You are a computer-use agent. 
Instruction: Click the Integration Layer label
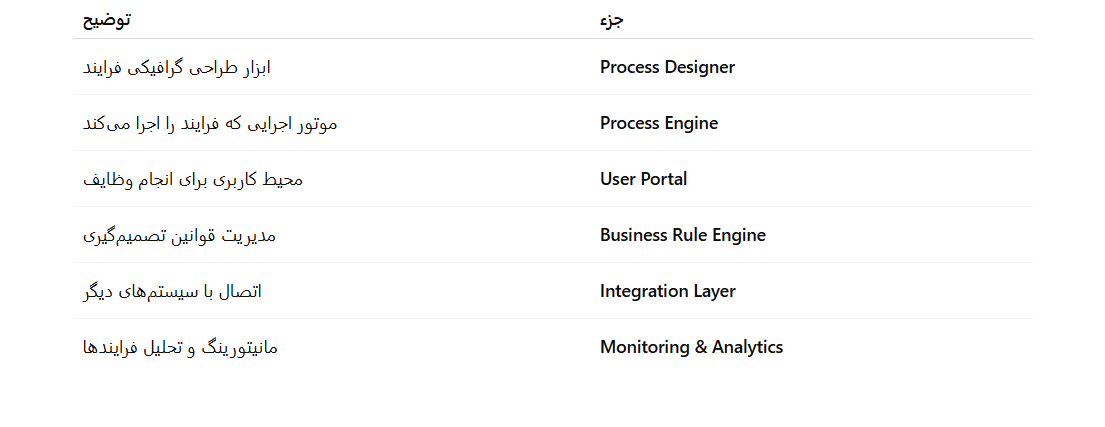667,291
